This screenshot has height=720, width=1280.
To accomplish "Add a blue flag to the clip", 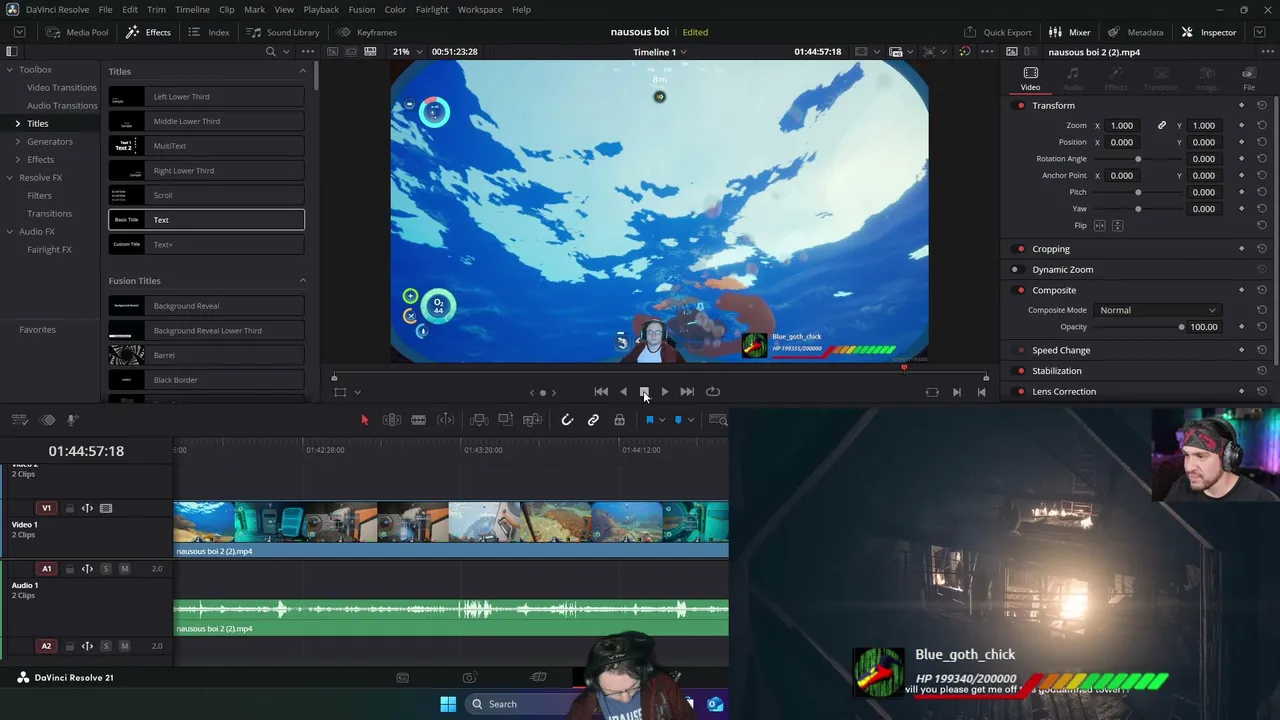I will tap(649, 420).
